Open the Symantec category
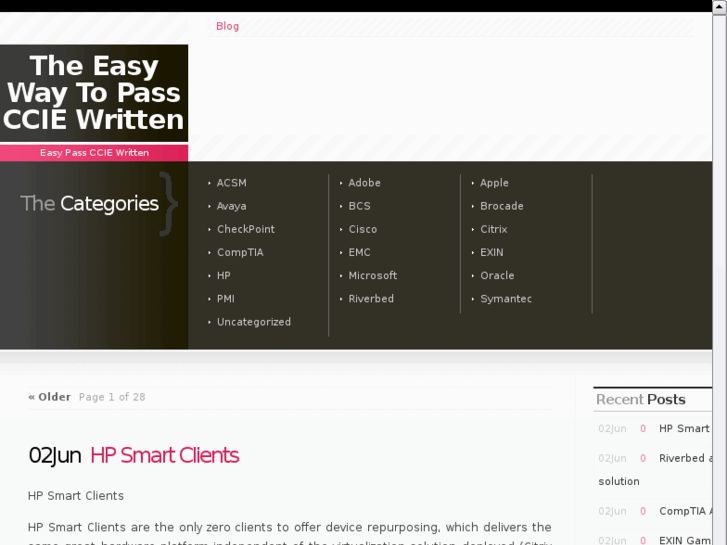Screen dimensions: 727x545 click(x=506, y=299)
